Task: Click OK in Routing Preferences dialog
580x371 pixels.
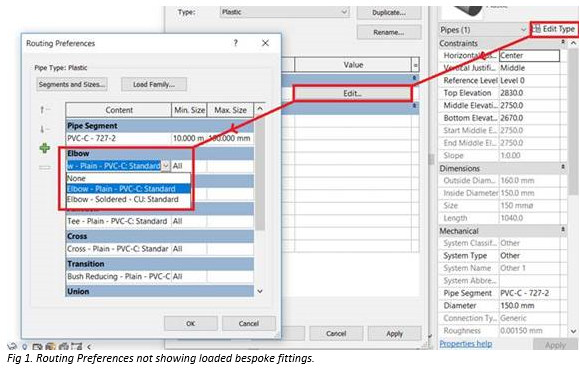Action: coord(190,323)
